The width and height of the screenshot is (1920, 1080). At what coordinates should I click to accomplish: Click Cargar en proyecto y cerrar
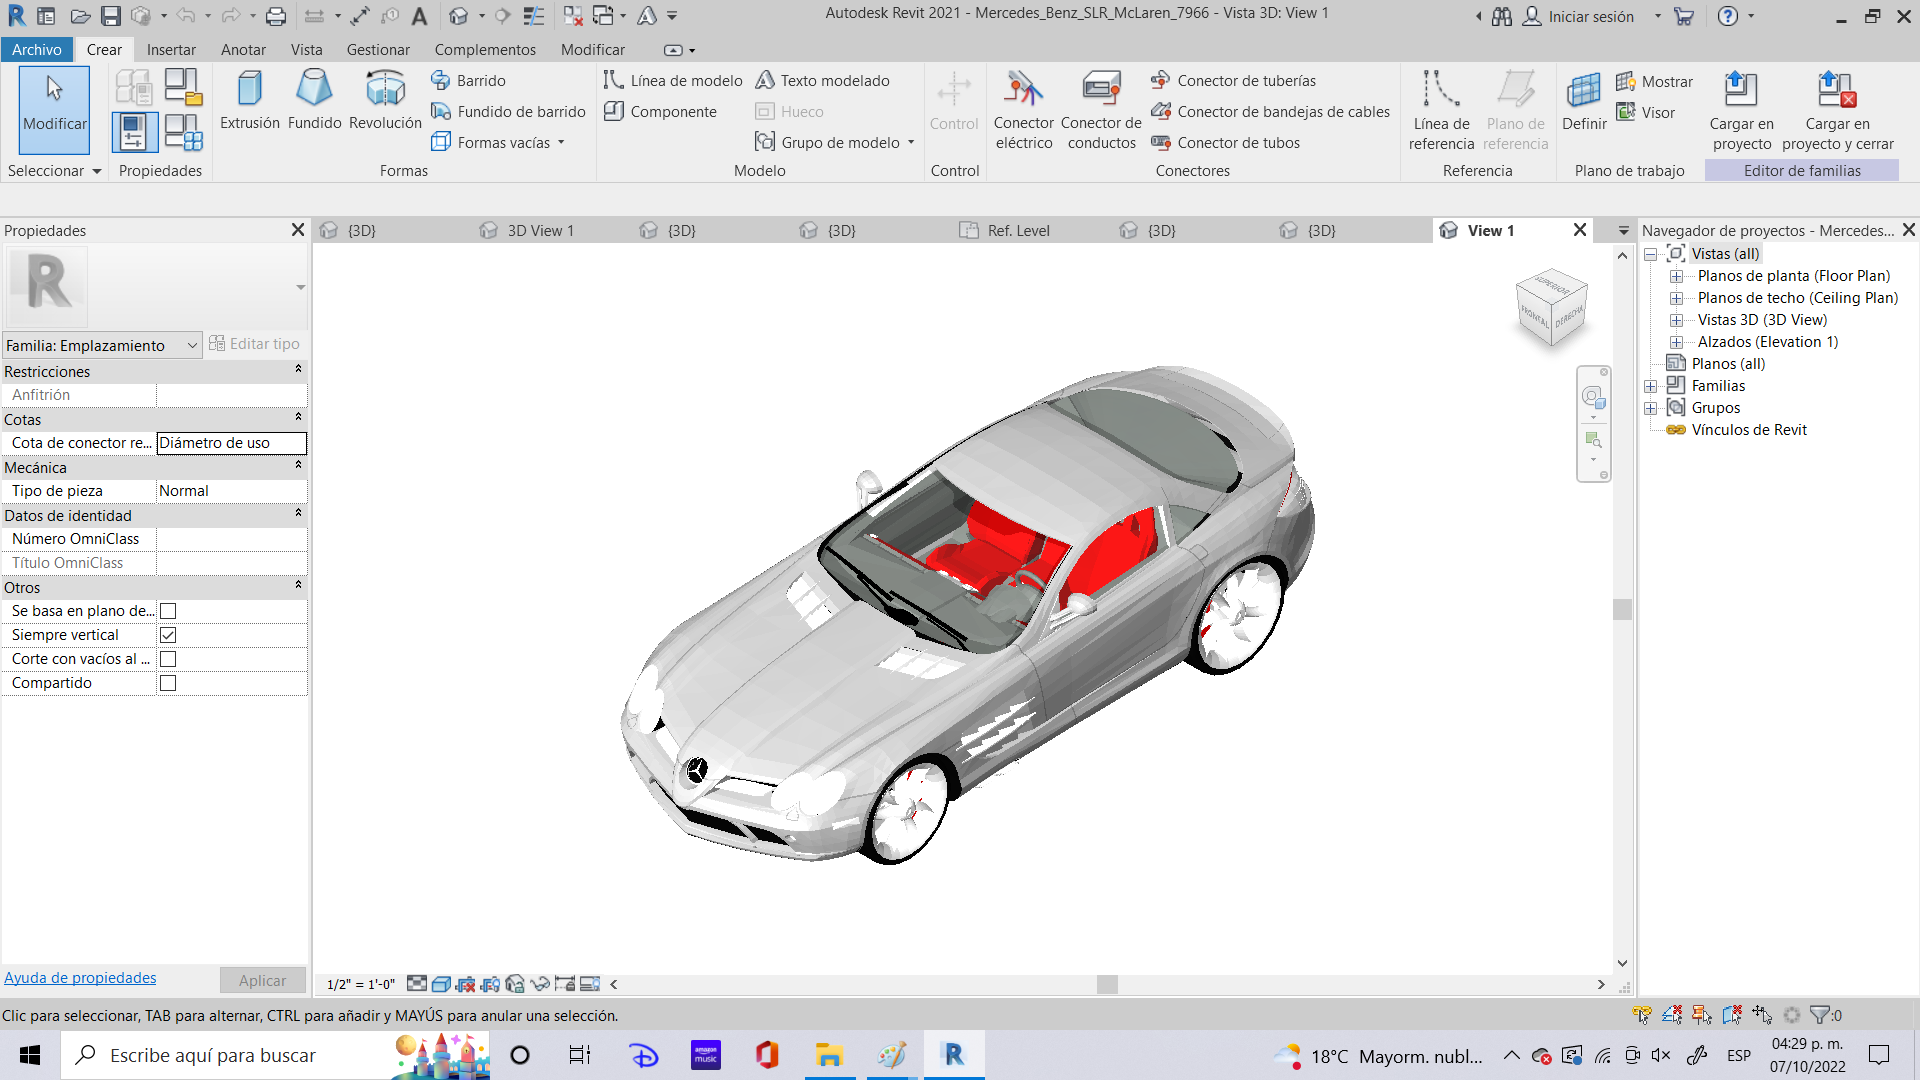1837,110
